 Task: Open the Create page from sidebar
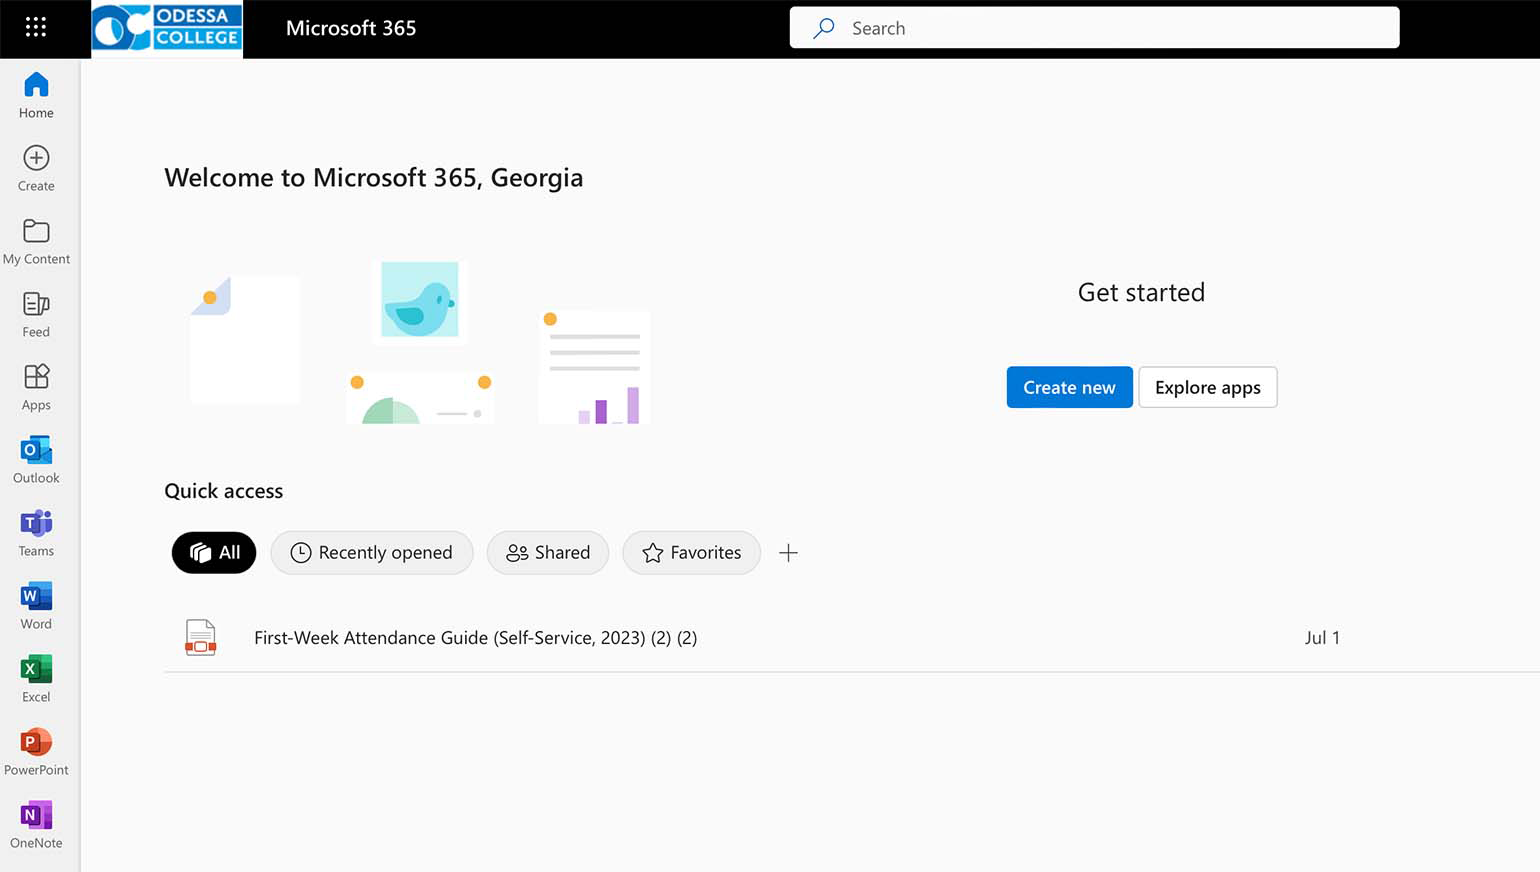(36, 168)
